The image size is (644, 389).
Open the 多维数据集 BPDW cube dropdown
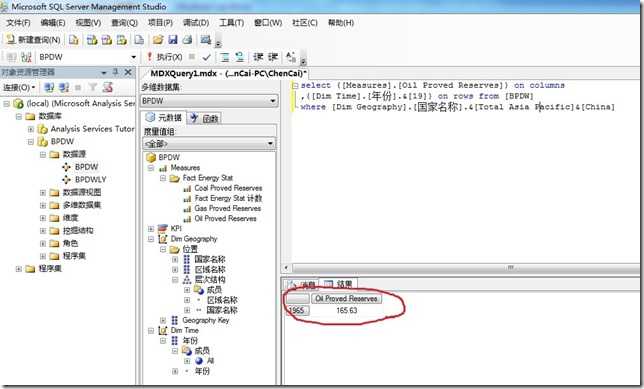273,101
